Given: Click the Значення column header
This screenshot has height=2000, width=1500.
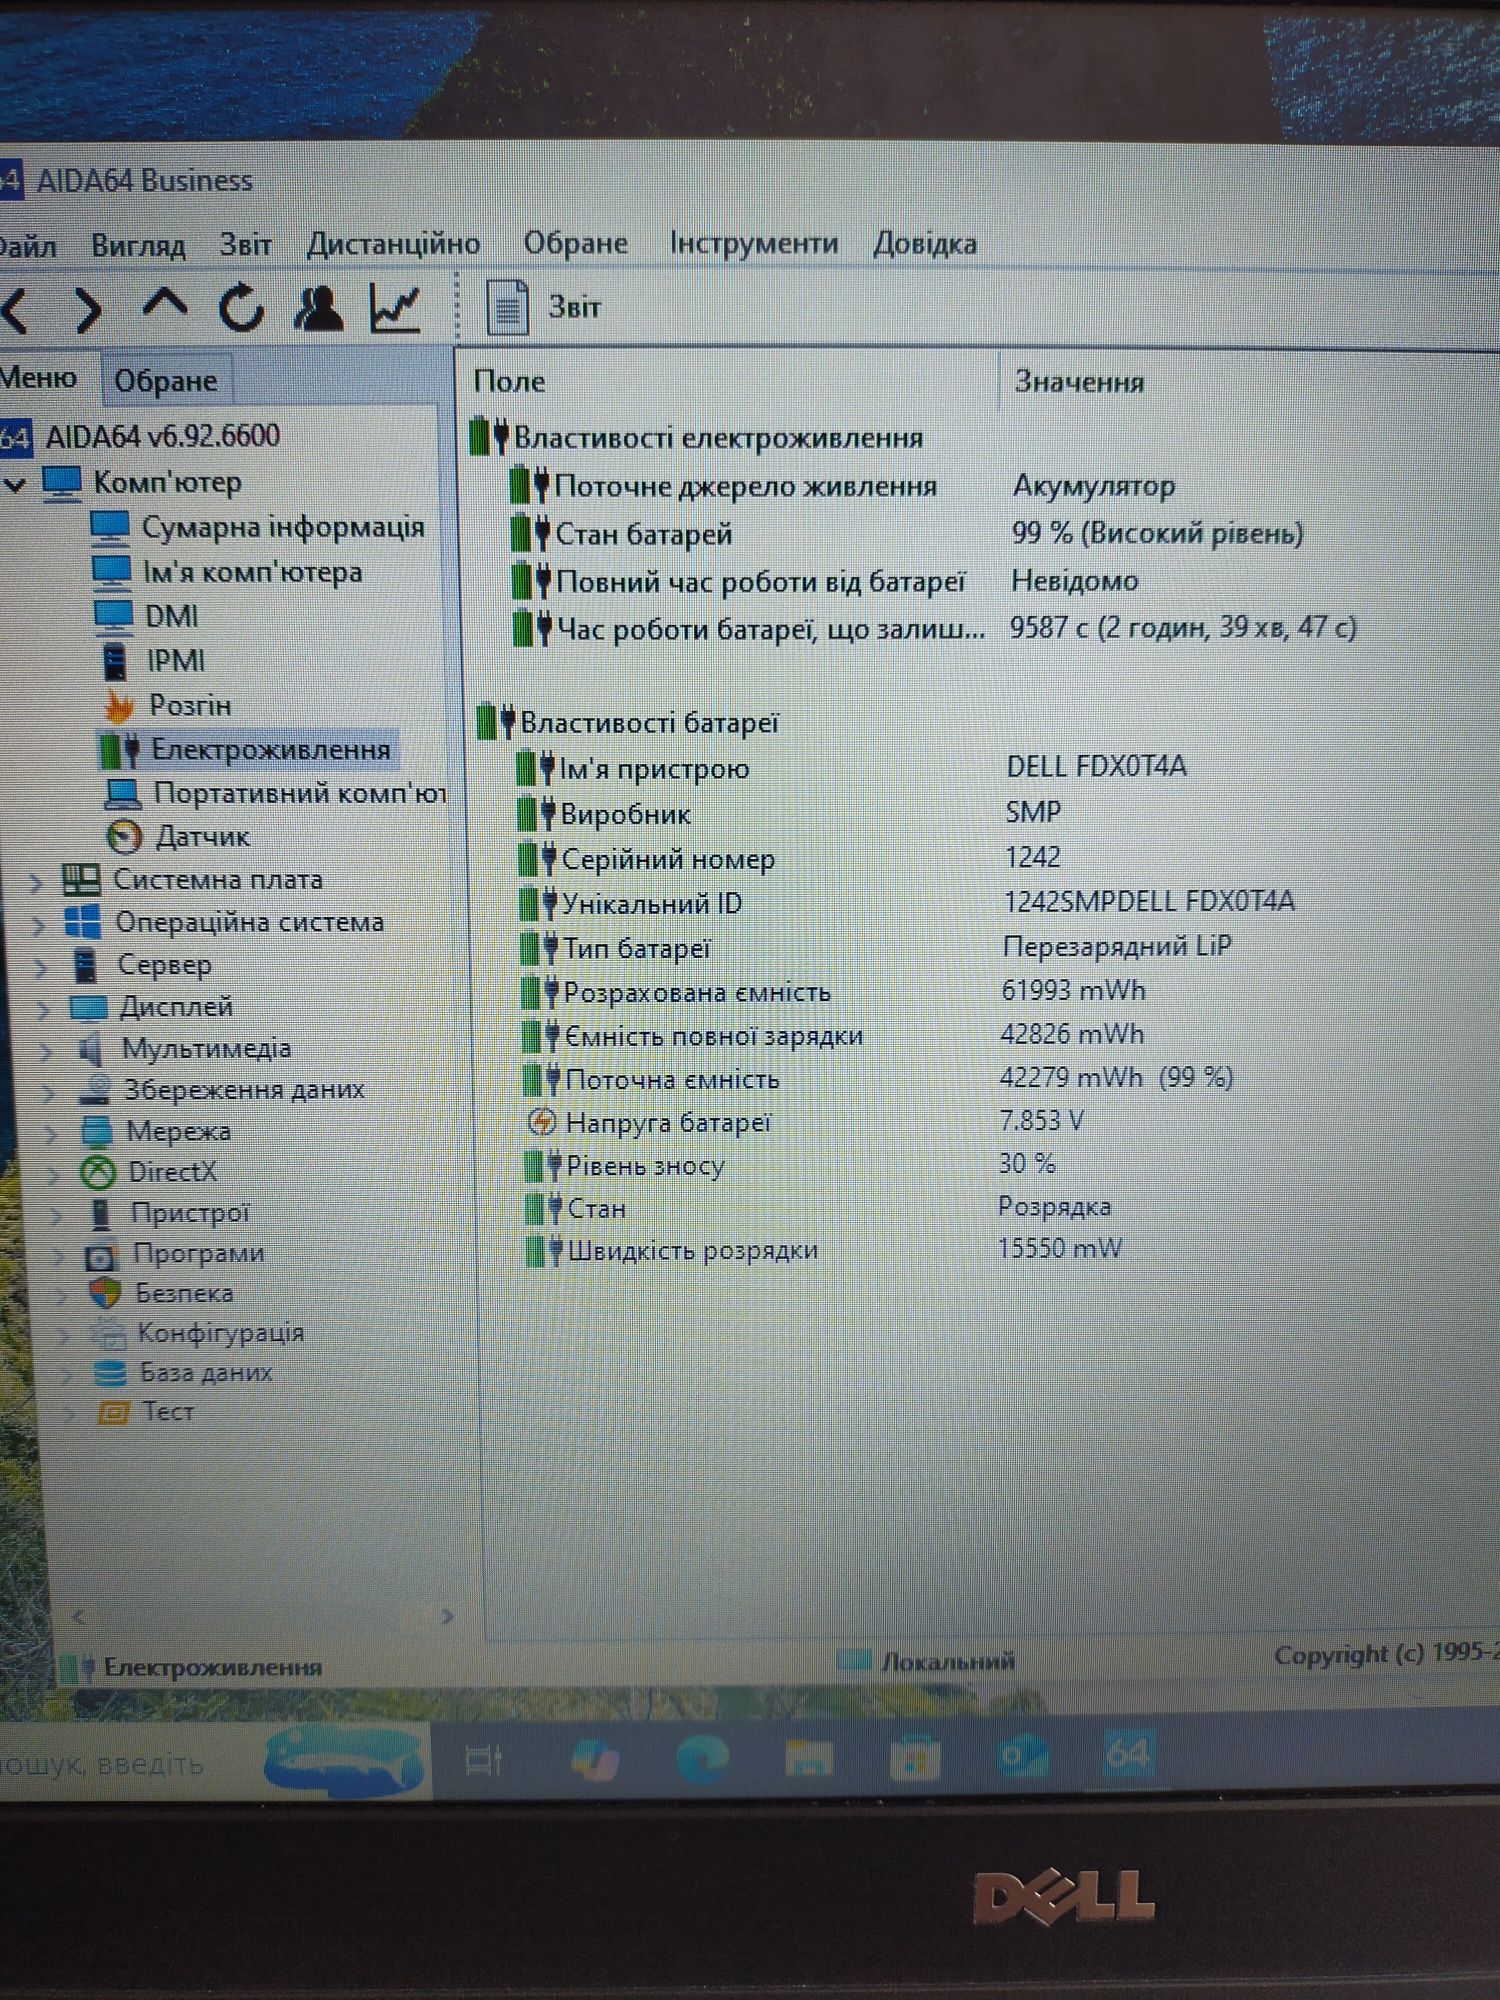Looking at the screenshot, I should (x=1079, y=381).
